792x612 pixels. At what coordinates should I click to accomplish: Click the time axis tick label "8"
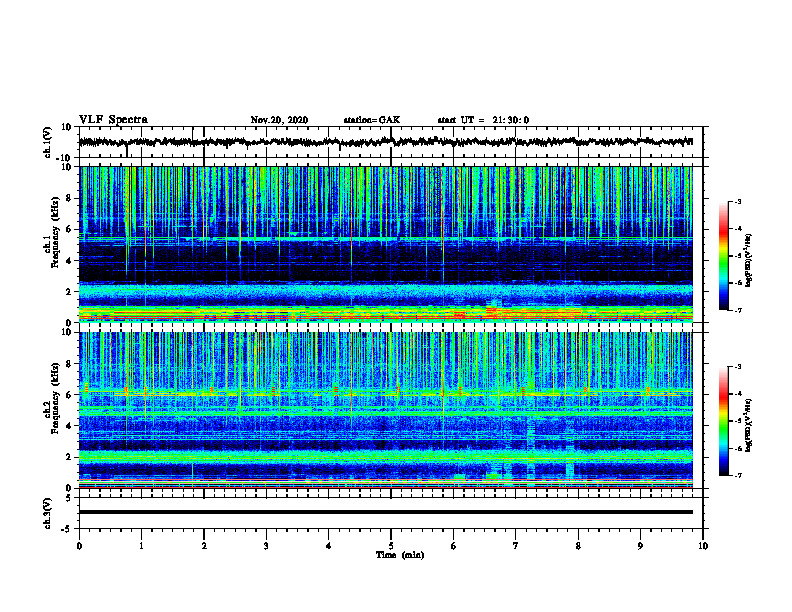(x=578, y=546)
